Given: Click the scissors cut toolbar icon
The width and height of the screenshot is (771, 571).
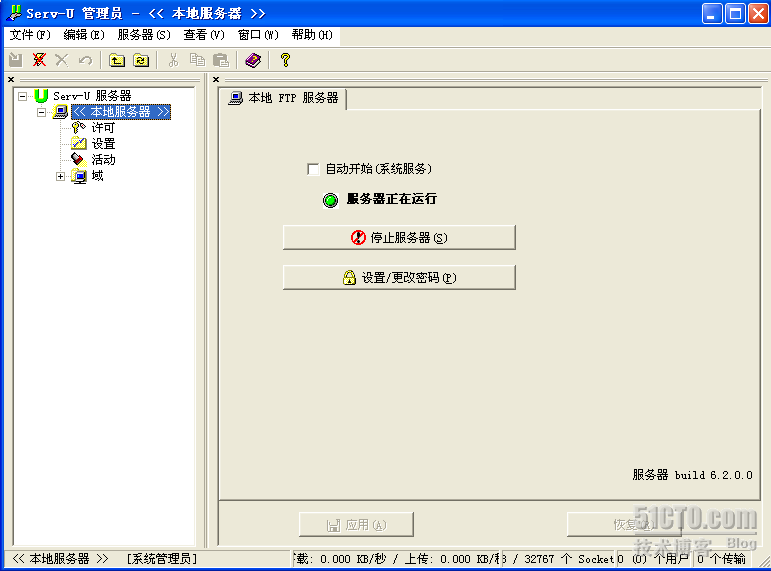Looking at the screenshot, I should (x=173, y=60).
